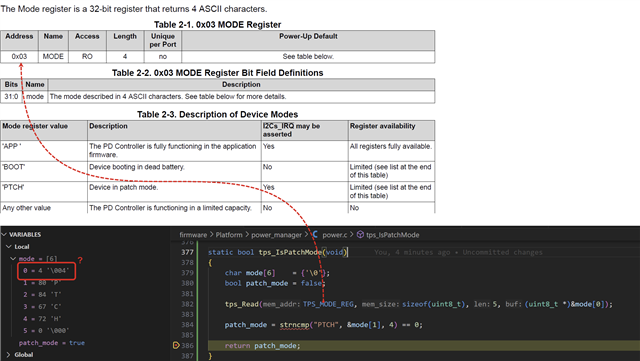Click the 0x03 address table cell
The width and height of the screenshot is (640, 361).
coord(19,56)
